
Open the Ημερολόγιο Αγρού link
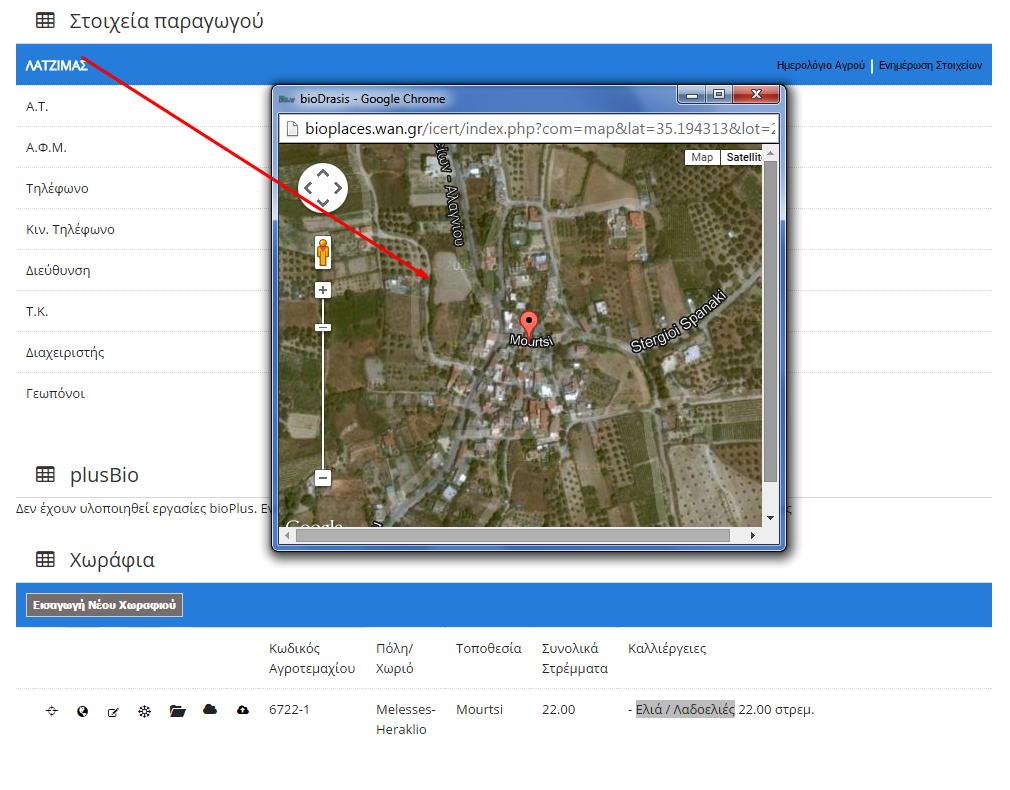click(x=821, y=65)
